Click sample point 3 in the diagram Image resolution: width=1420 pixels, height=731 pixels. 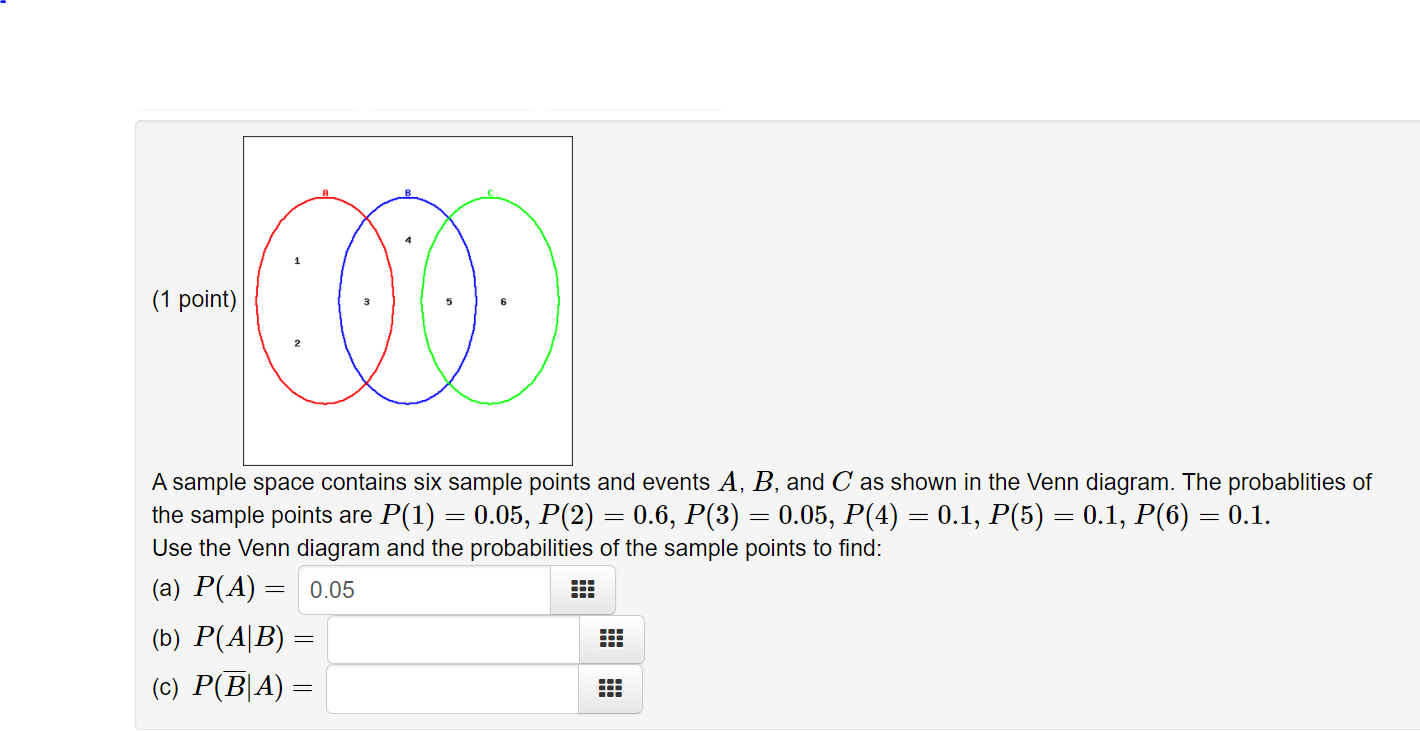(x=367, y=300)
